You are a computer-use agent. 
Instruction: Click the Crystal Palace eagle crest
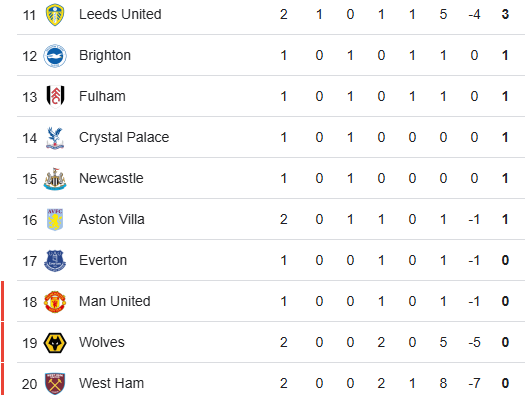point(55,138)
